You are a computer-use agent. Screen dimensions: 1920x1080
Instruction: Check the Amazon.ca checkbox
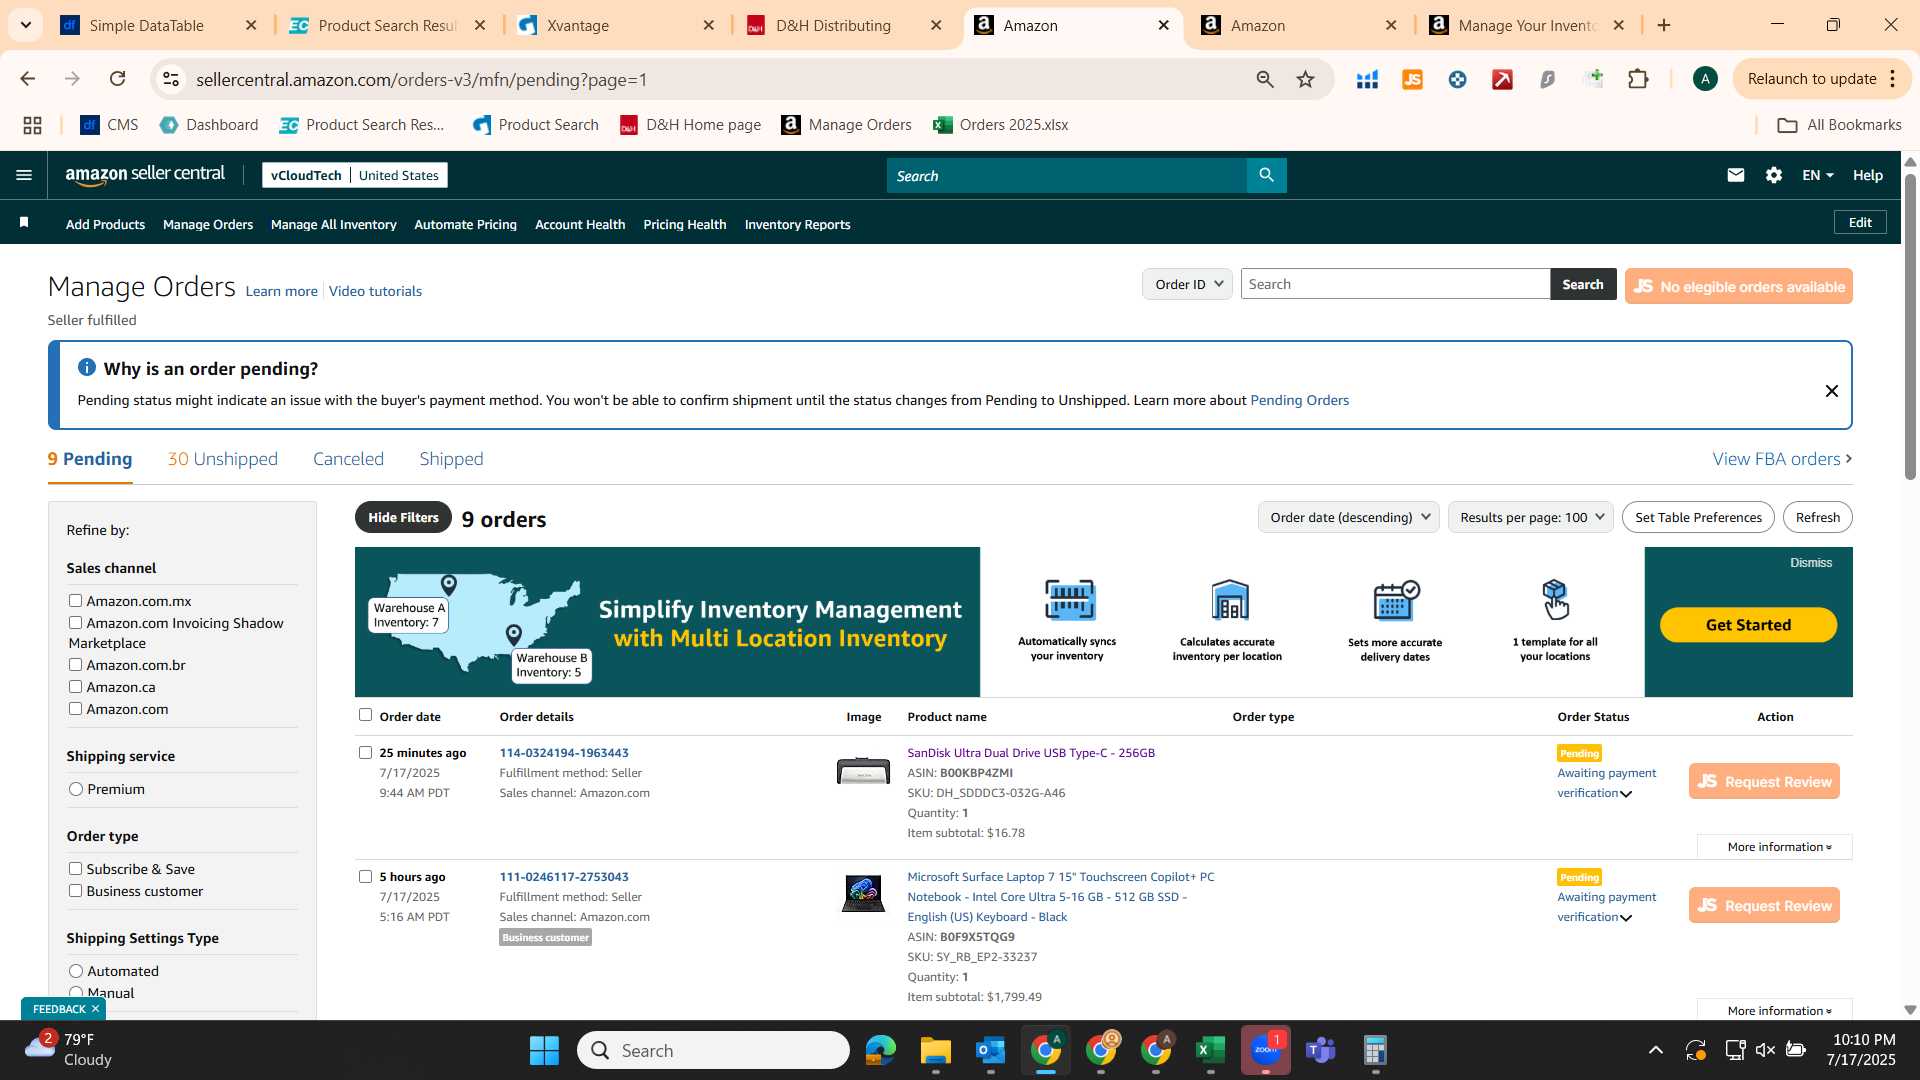(x=75, y=686)
